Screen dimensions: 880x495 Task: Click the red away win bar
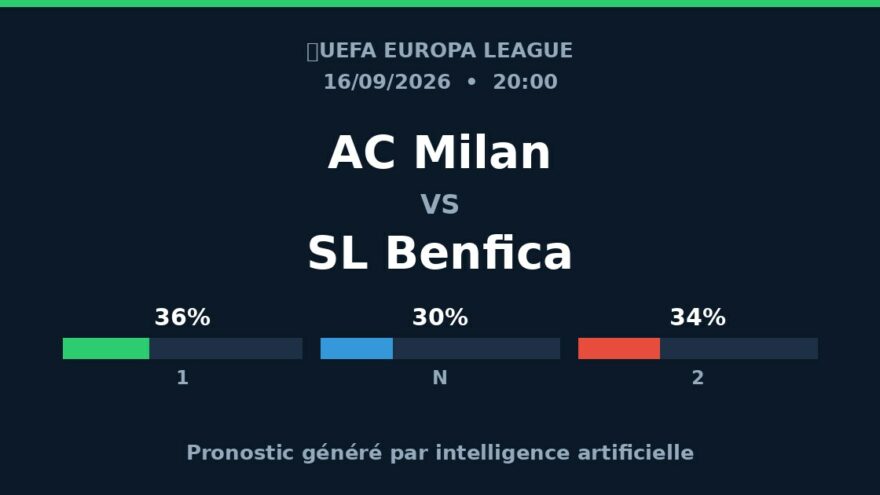click(x=619, y=349)
